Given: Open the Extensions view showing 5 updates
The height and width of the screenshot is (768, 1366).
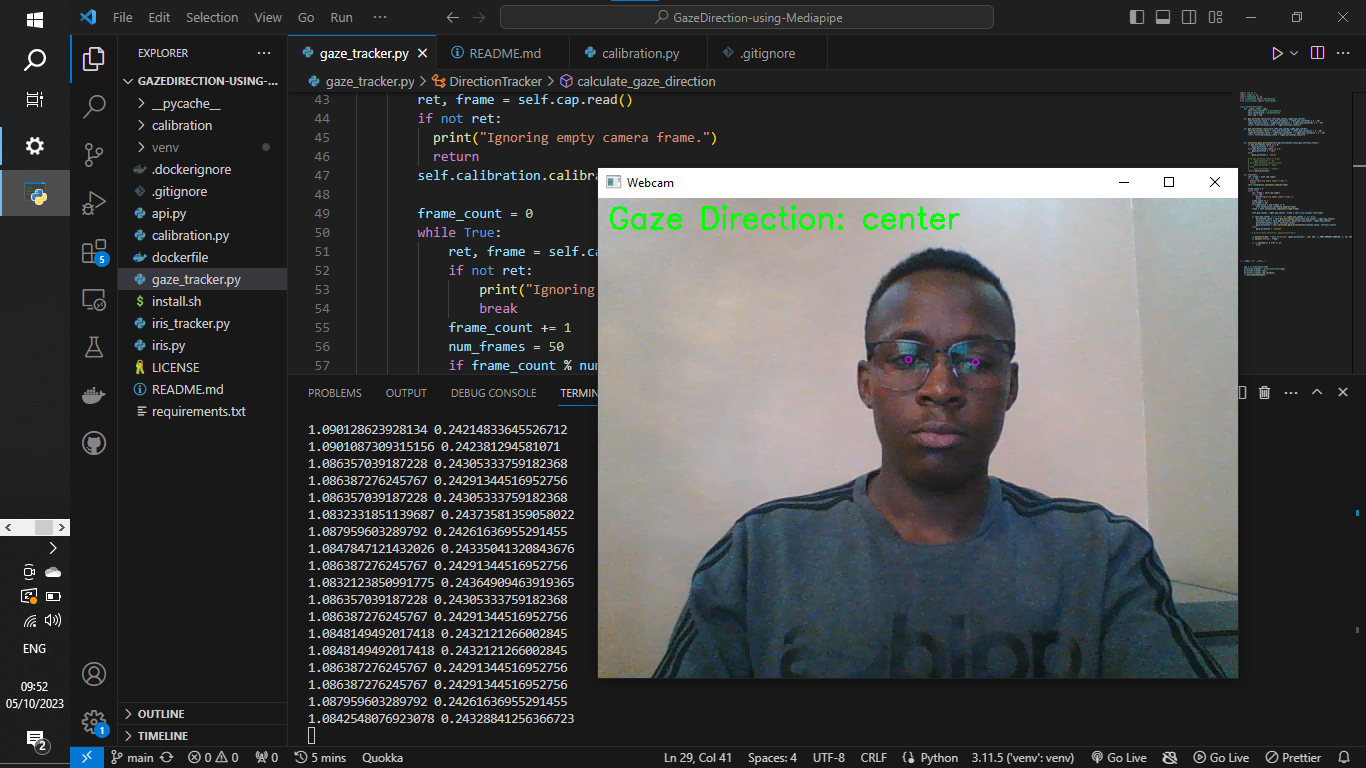Looking at the screenshot, I should [93, 251].
